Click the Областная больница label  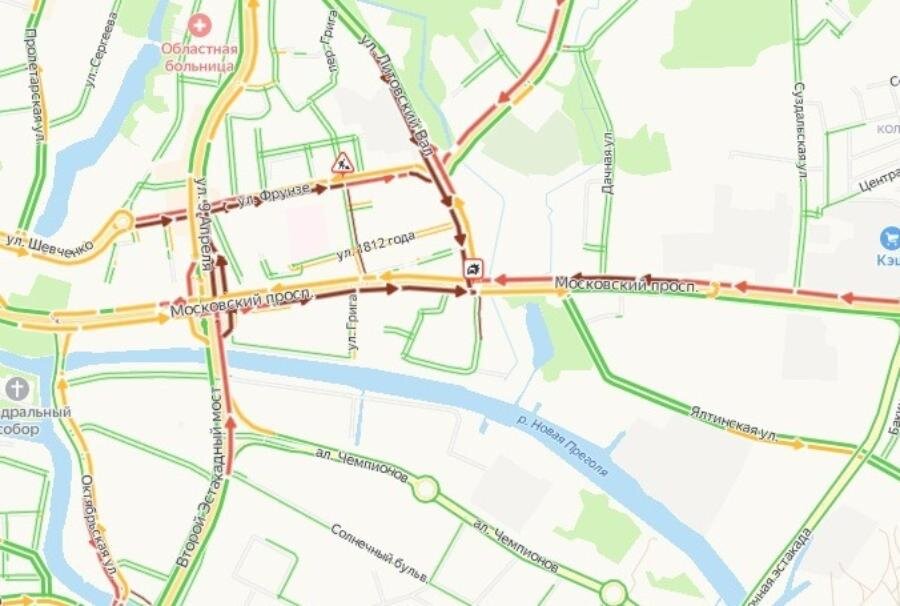199,57
